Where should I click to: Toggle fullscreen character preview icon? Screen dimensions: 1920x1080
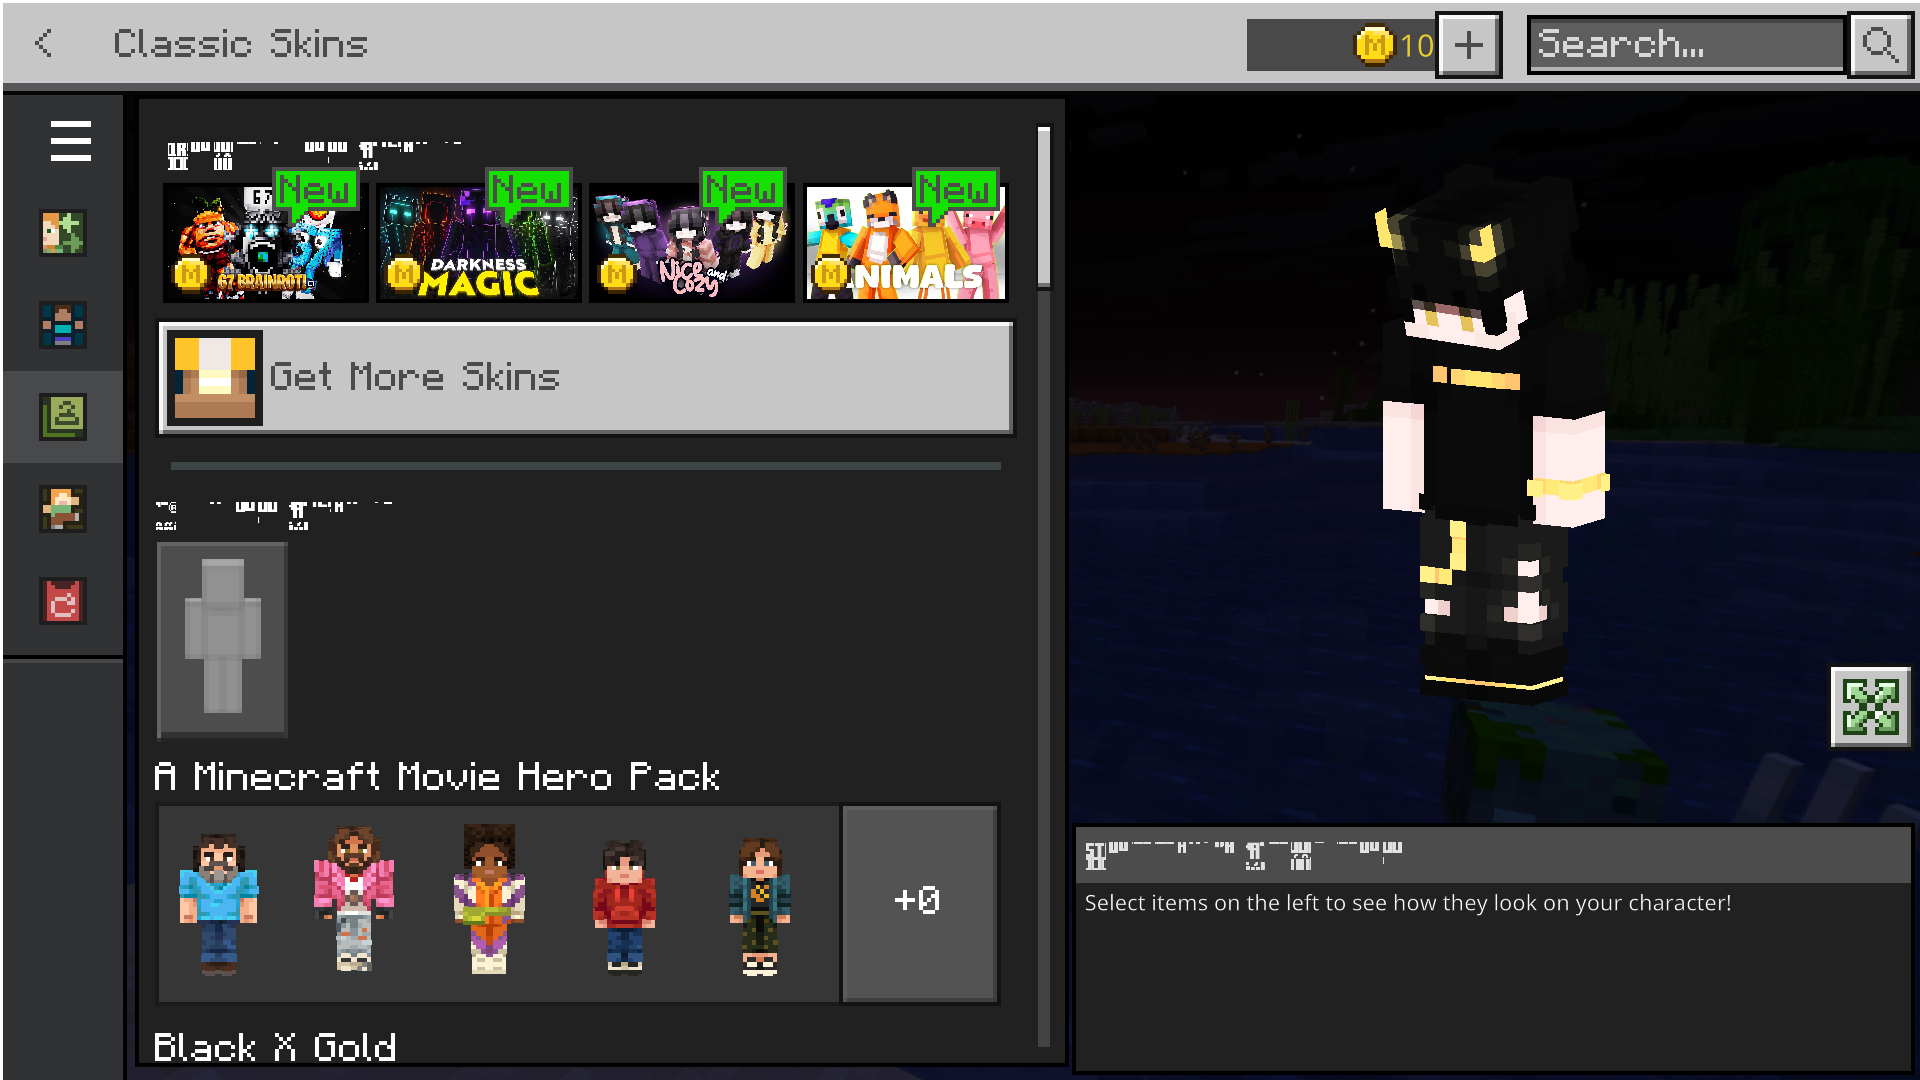coord(1870,707)
